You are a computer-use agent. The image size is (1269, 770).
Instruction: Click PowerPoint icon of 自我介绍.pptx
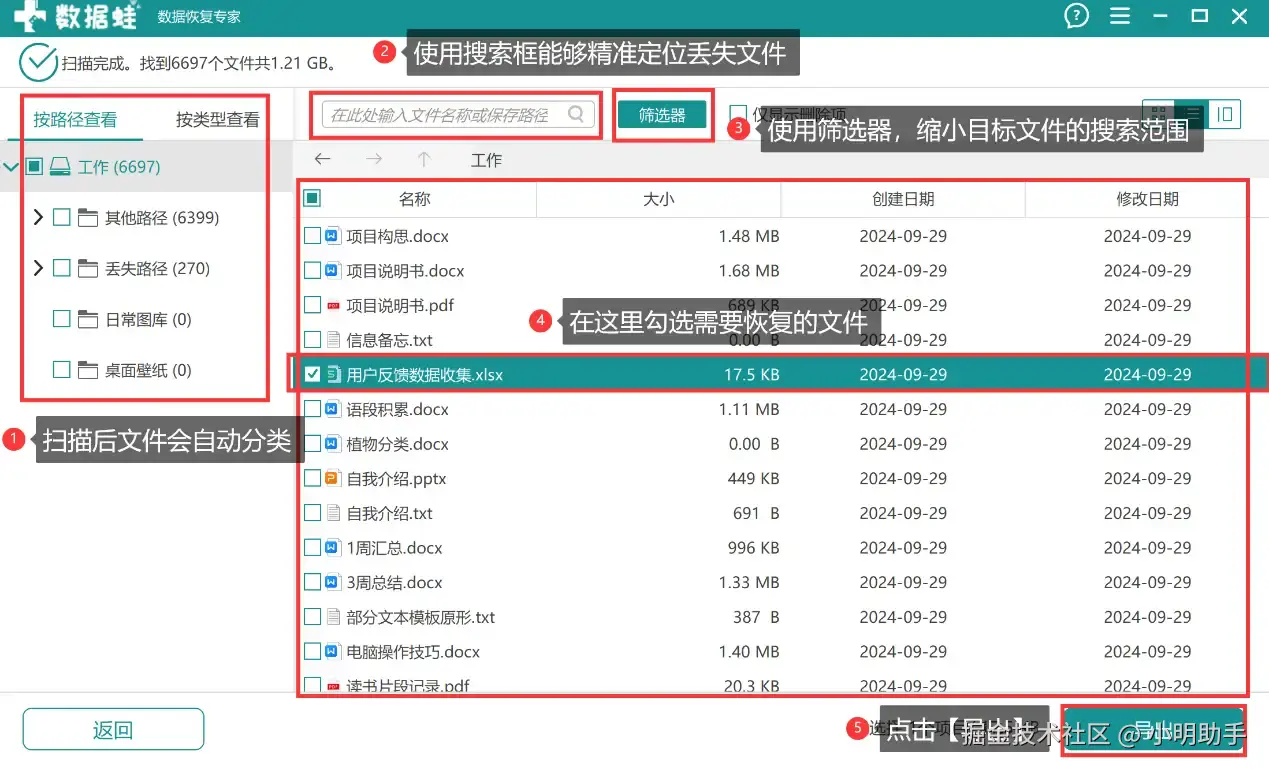pos(334,479)
